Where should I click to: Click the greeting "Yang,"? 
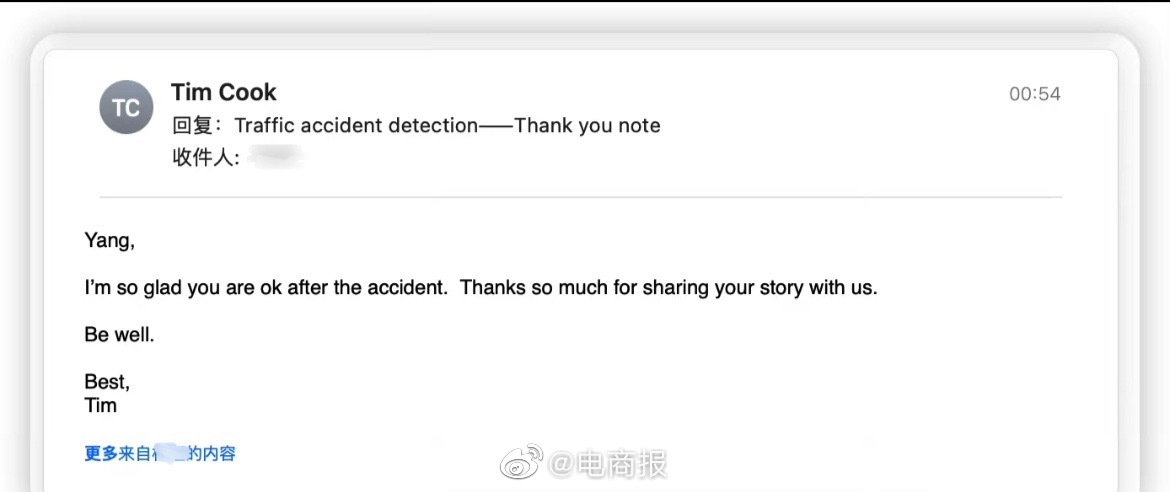109,241
